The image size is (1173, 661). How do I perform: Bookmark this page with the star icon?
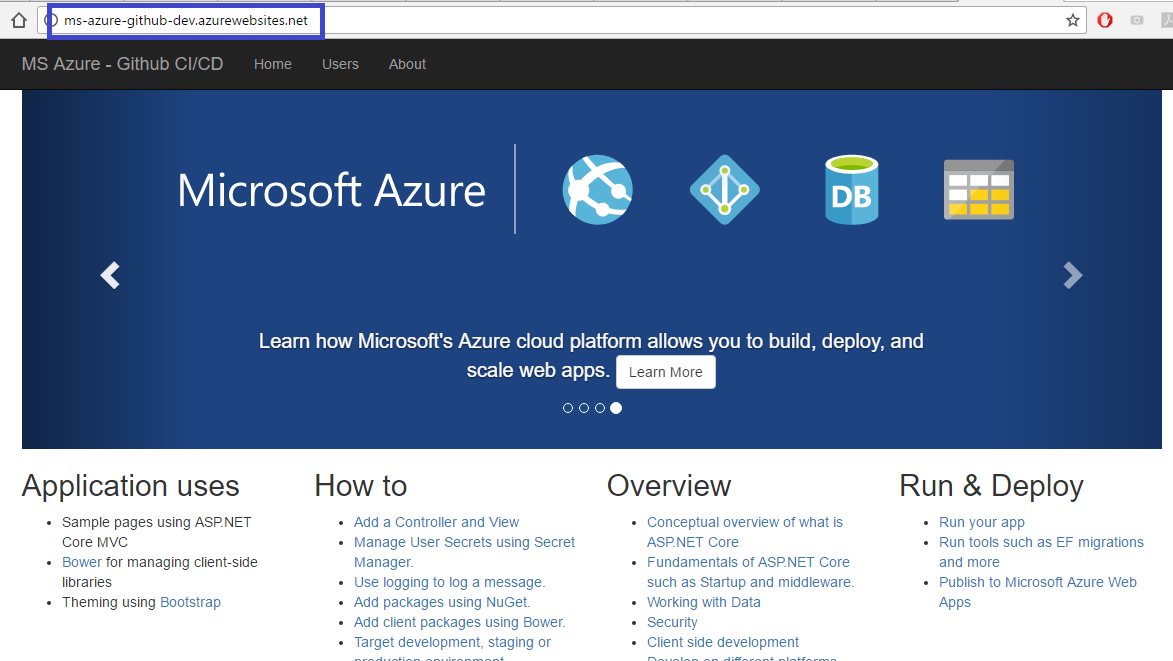(1073, 20)
